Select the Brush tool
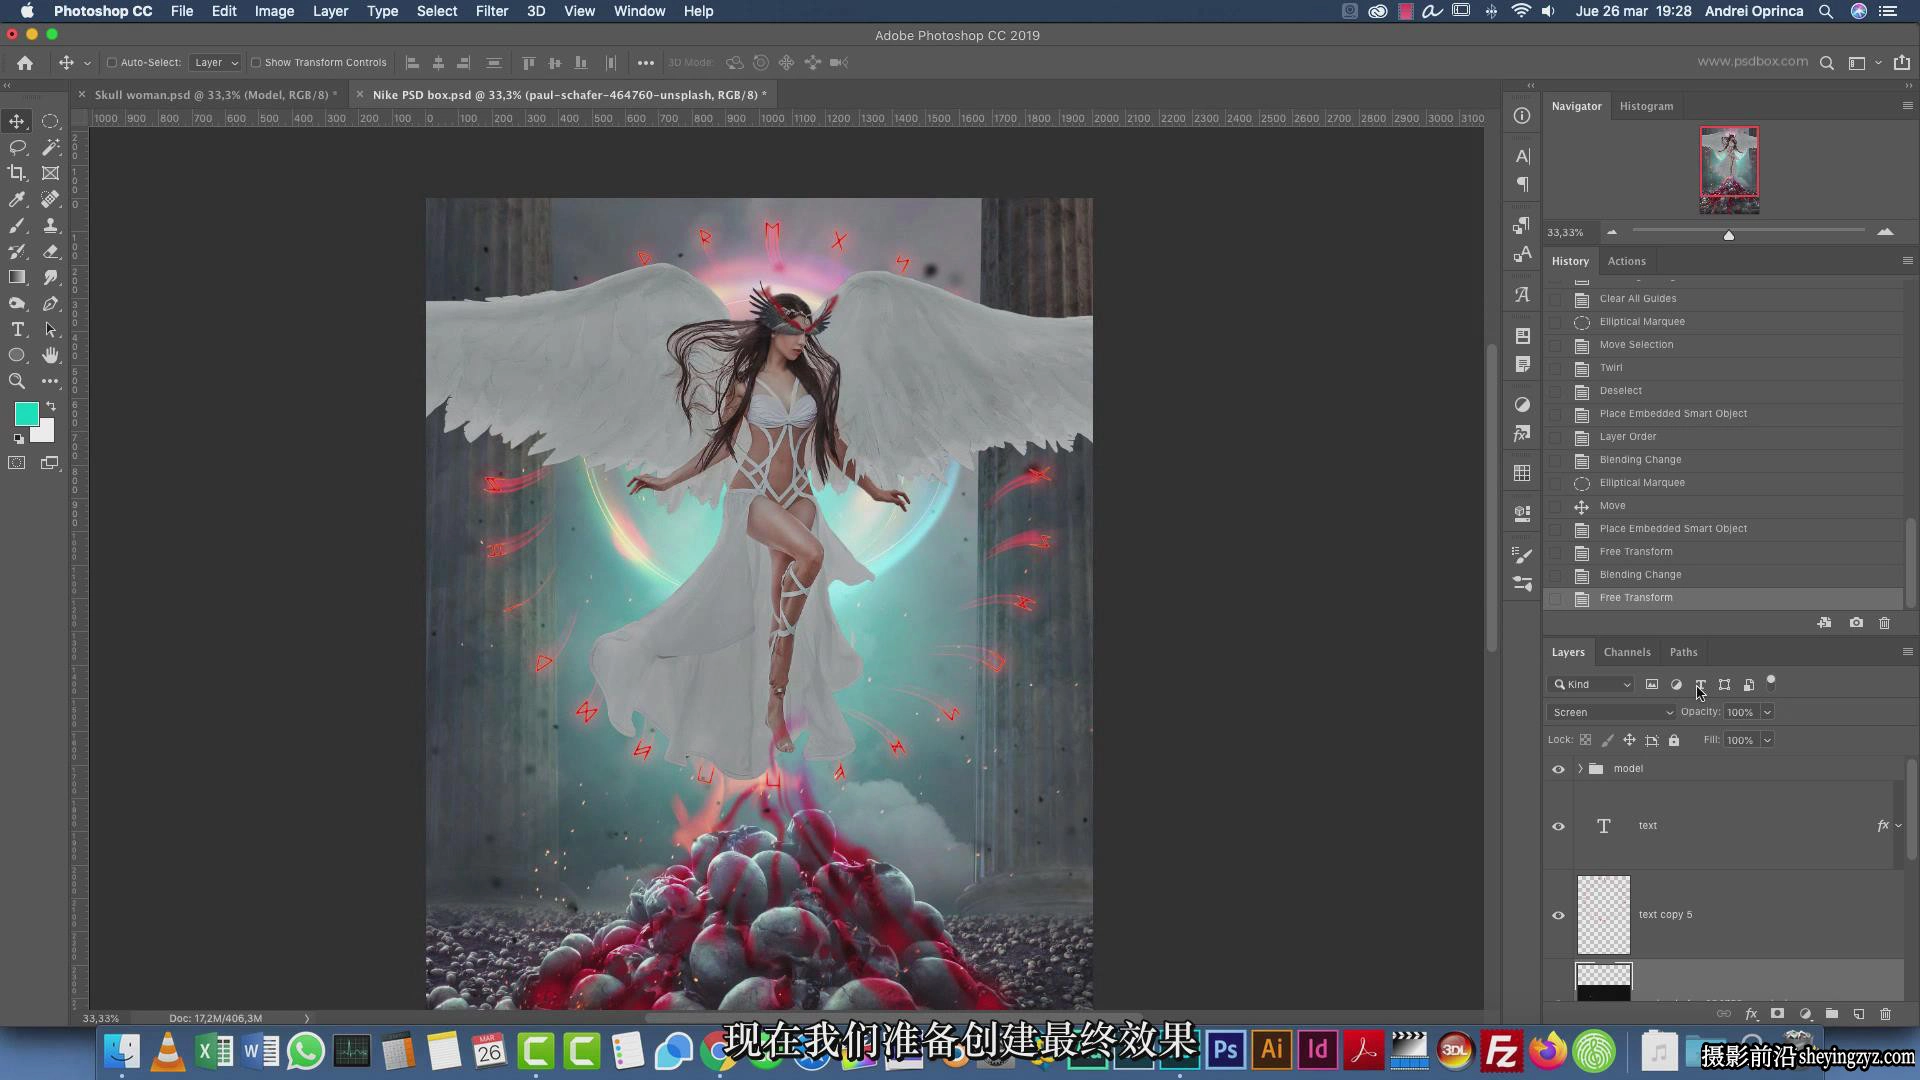1920x1080 pixels. (x=17, y=225)
